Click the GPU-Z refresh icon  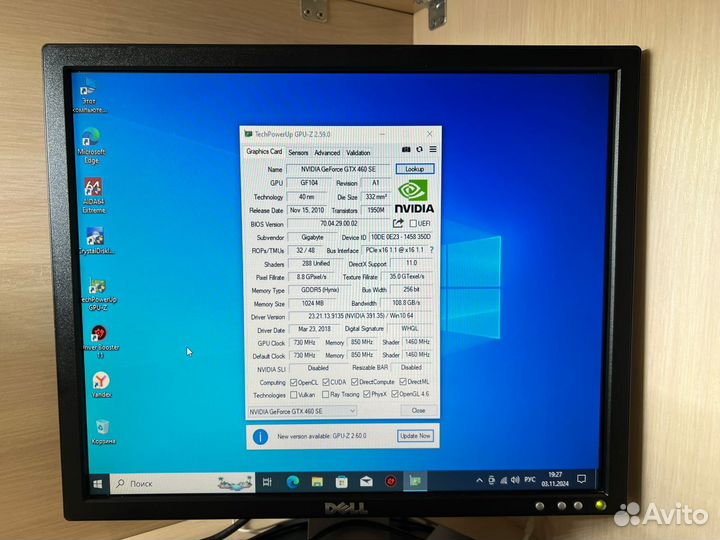point(419,149)
